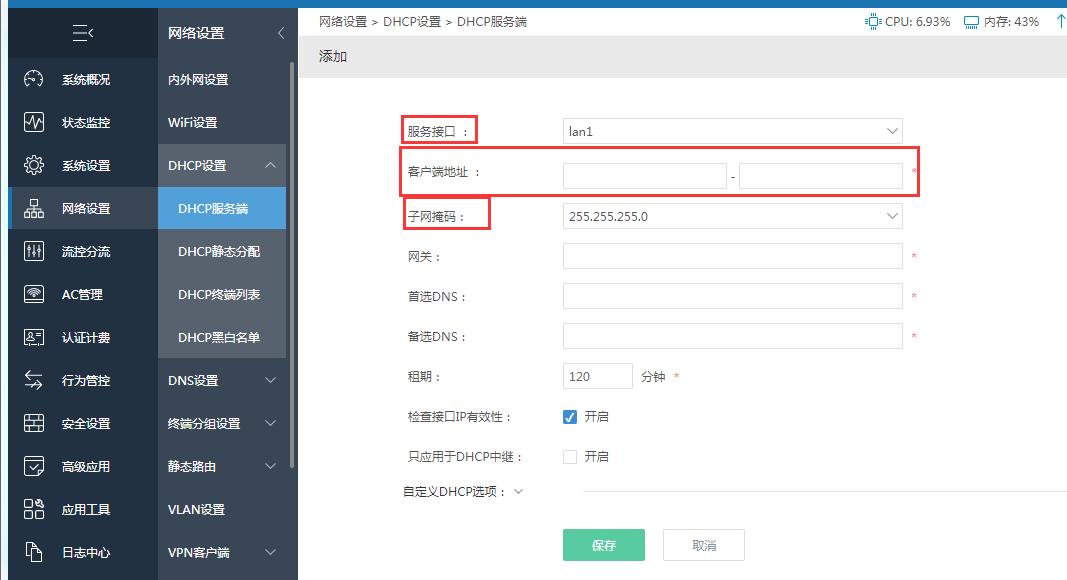Open the 服务接口 lan1 dropdown
1067x580 pixels.
[x=732, y=130]
